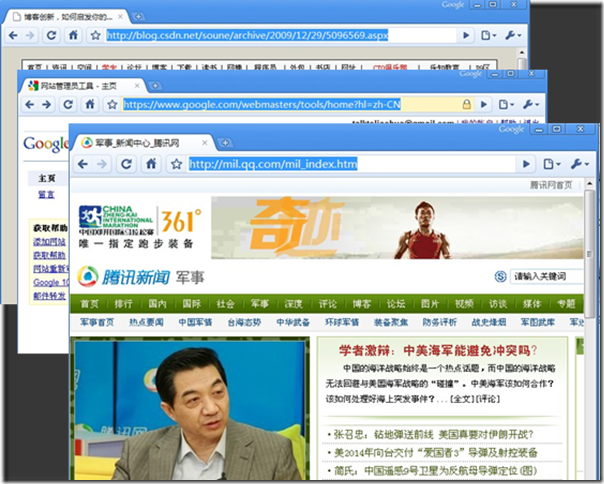The height and width of the screenshot is (484, 604).
Task: Open the 台海态势 sub-navigation link
Action: click(x=244, y=322)
